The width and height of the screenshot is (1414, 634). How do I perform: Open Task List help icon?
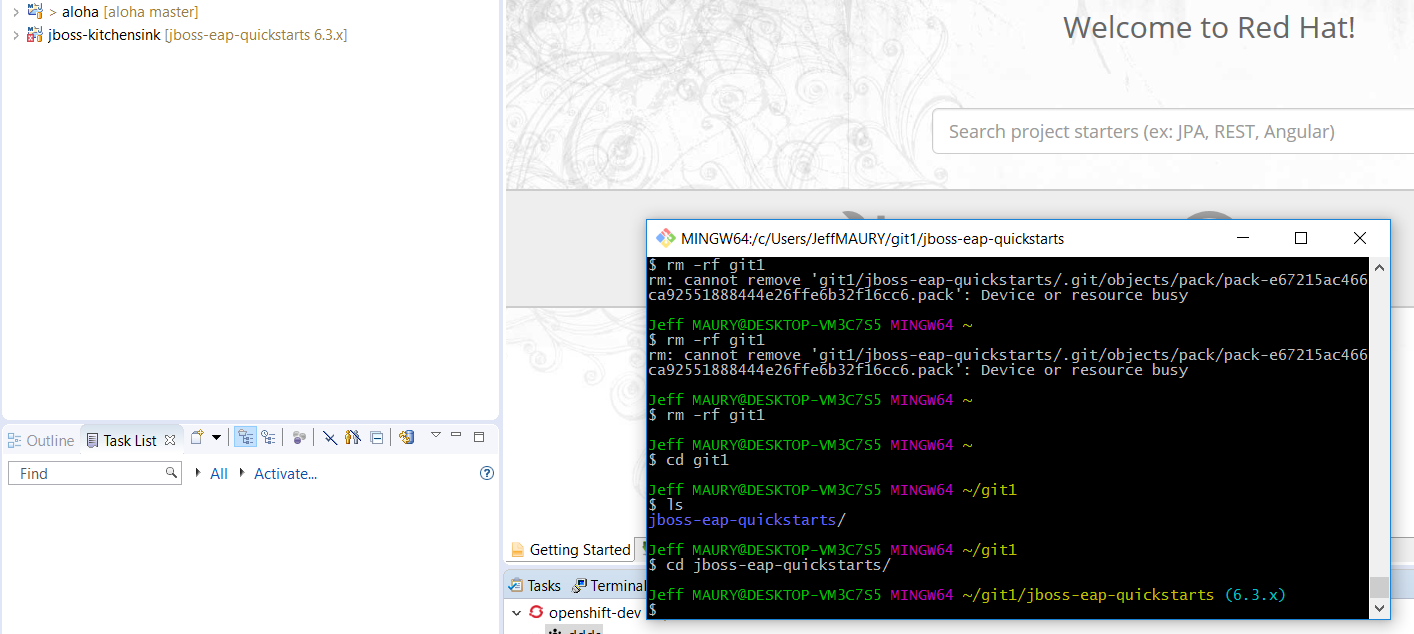pyautogui.click(x=487, y=473)
